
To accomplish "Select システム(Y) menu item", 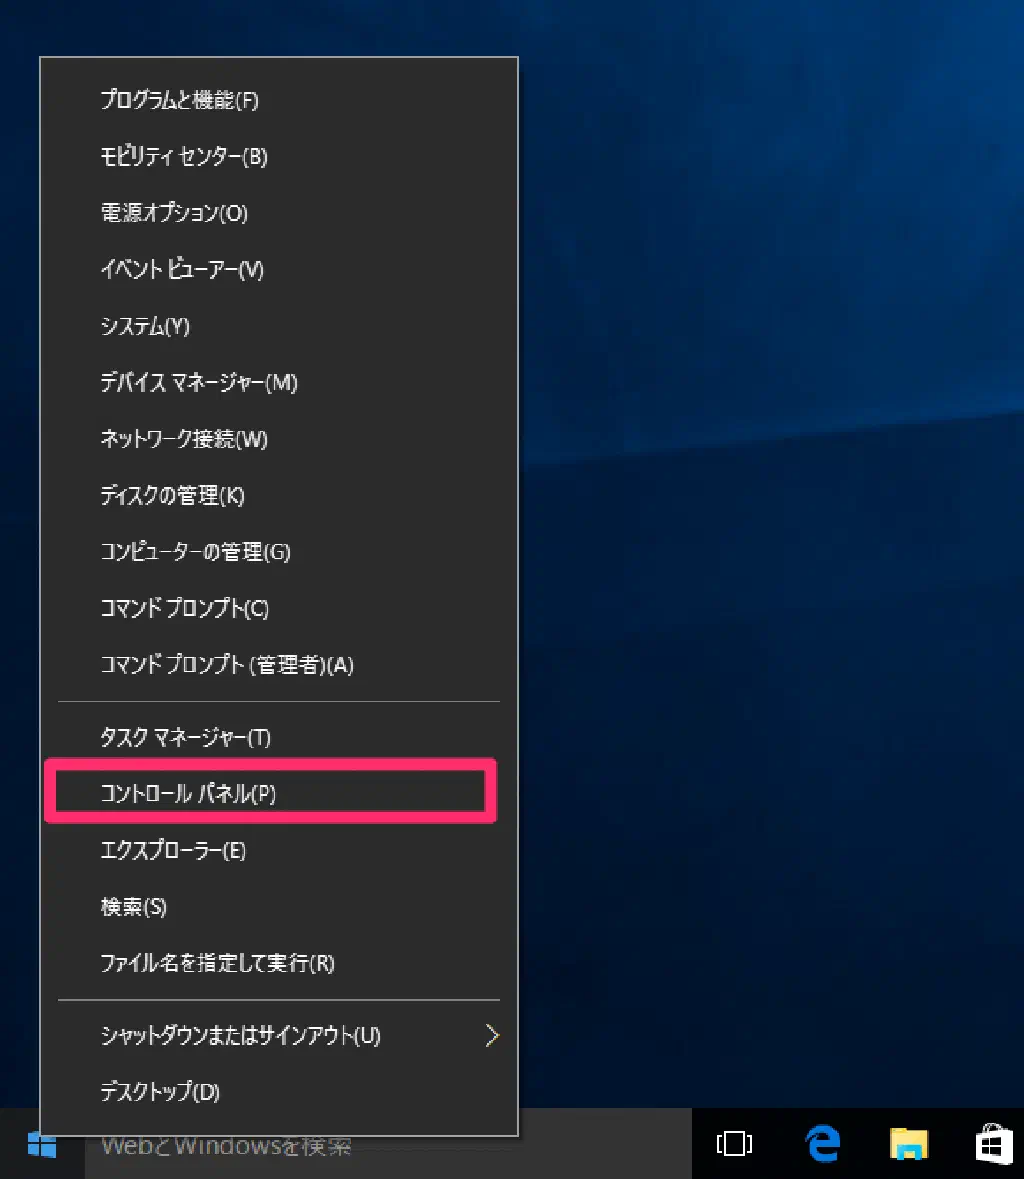I will (x=145, y=326).
